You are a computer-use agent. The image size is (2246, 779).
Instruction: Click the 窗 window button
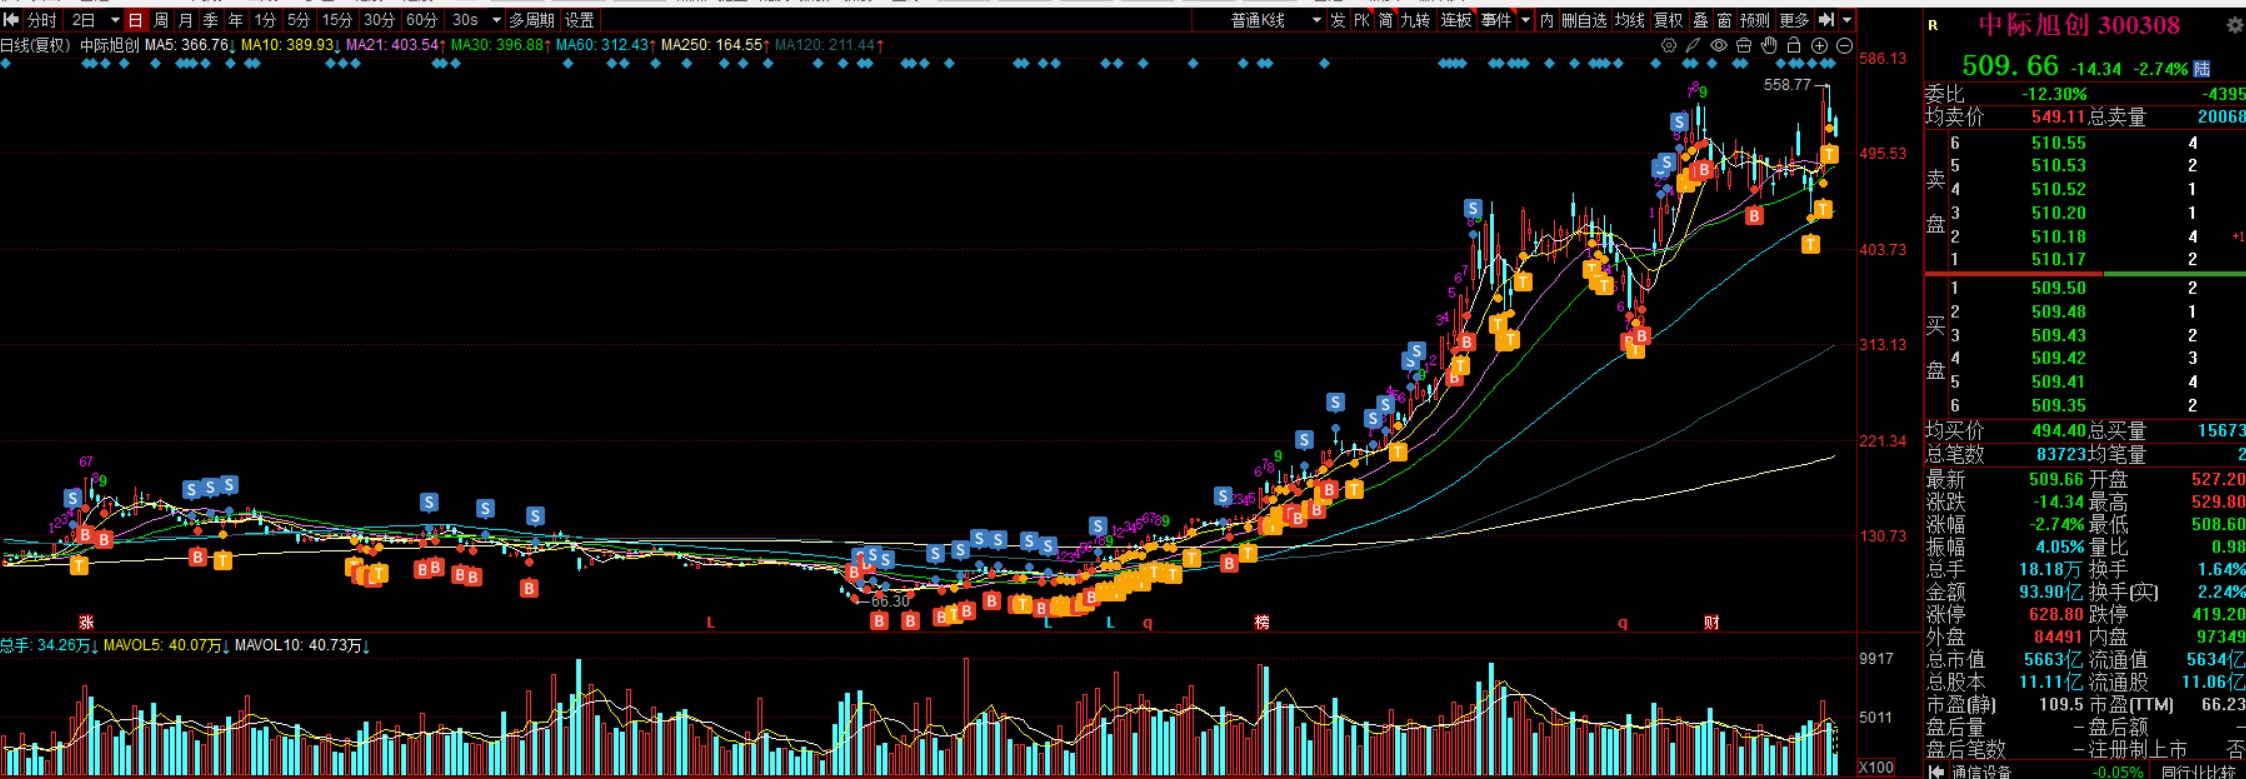(x=1724, y=20)
